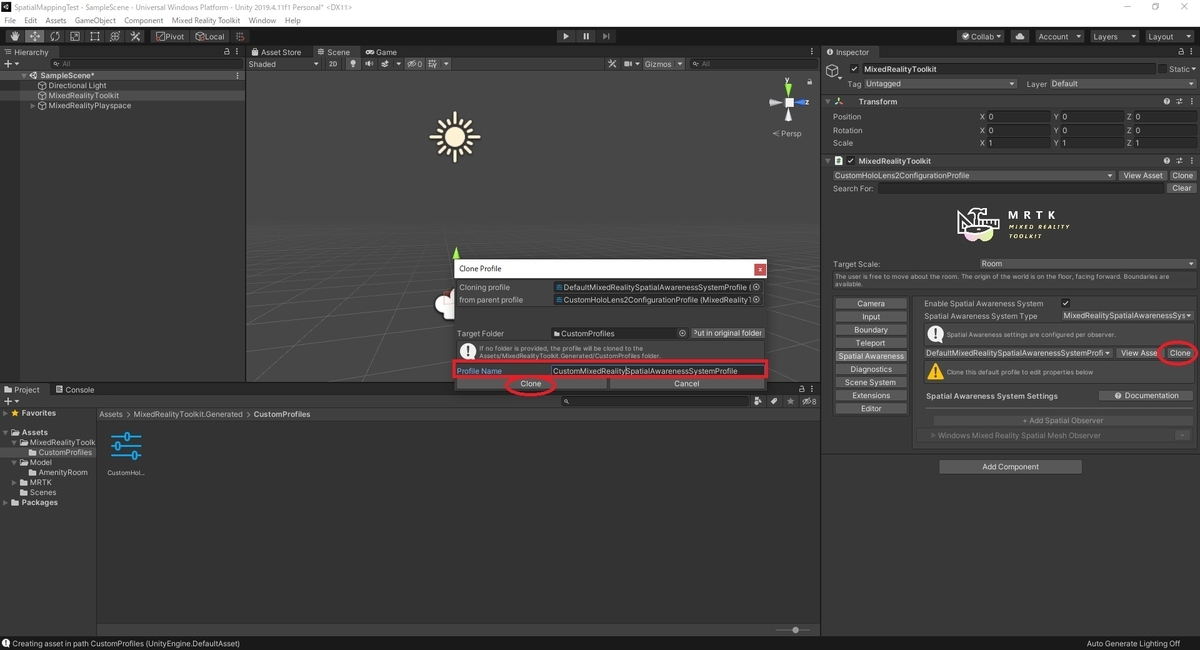Select the combined Transform tool

point(115,36)
